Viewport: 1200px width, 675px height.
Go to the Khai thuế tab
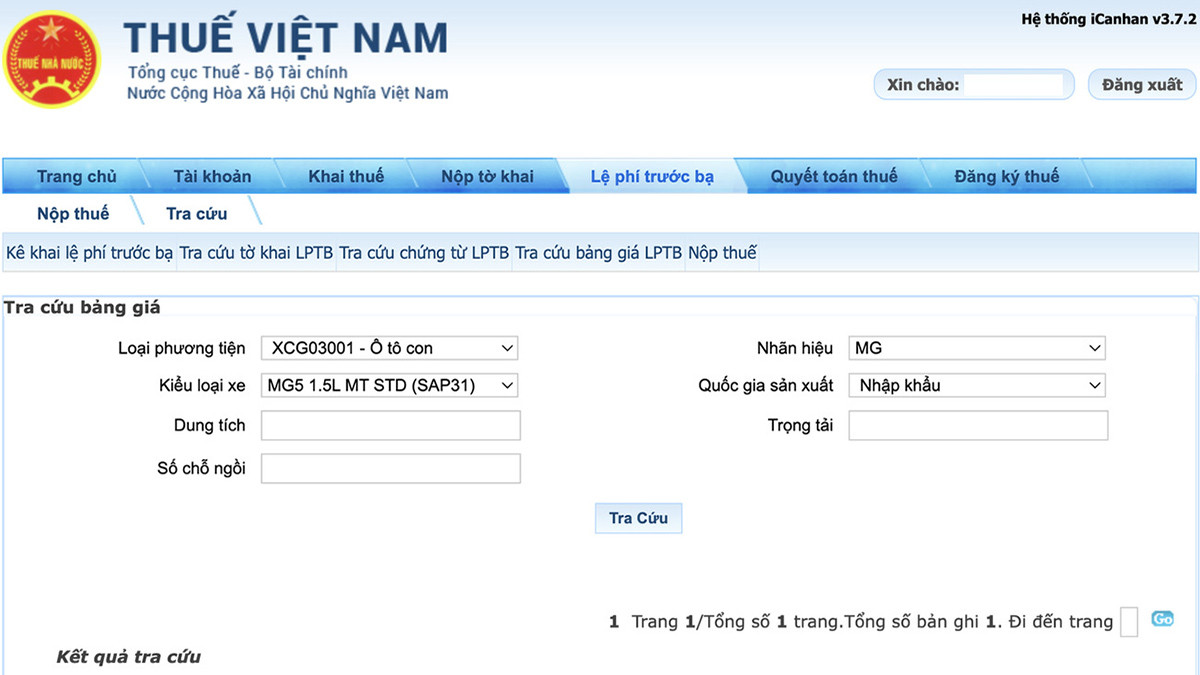[346, 177]
